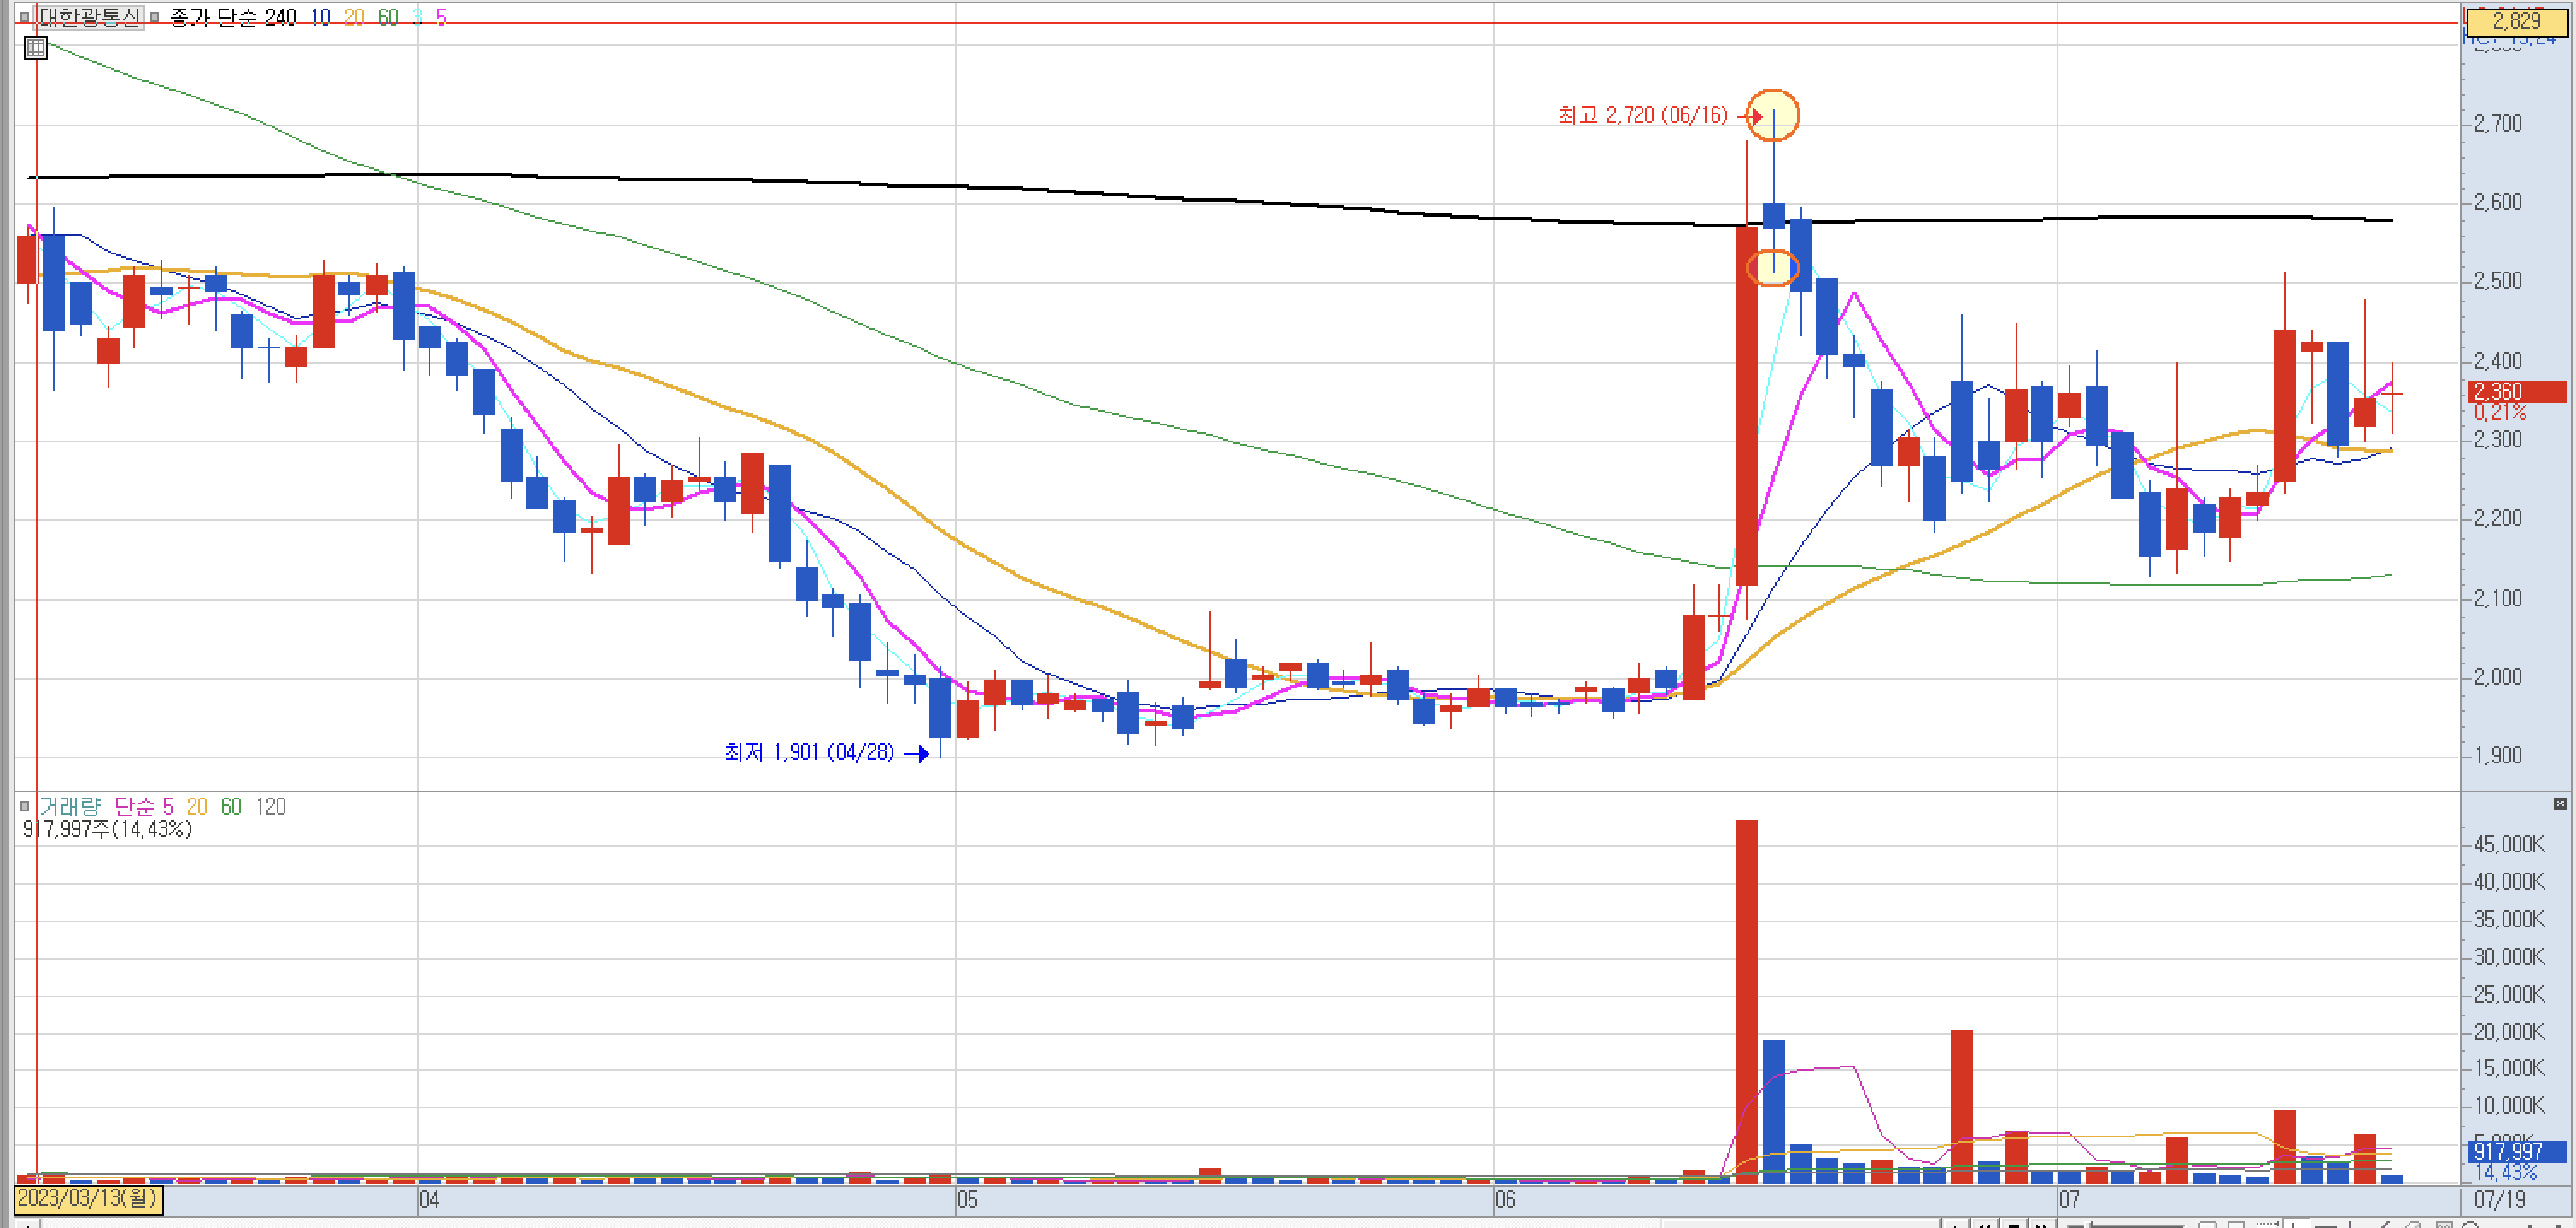Screen dimensions: 2576x1228
Task: Click the data table grid icon
Action: [35, 47]
